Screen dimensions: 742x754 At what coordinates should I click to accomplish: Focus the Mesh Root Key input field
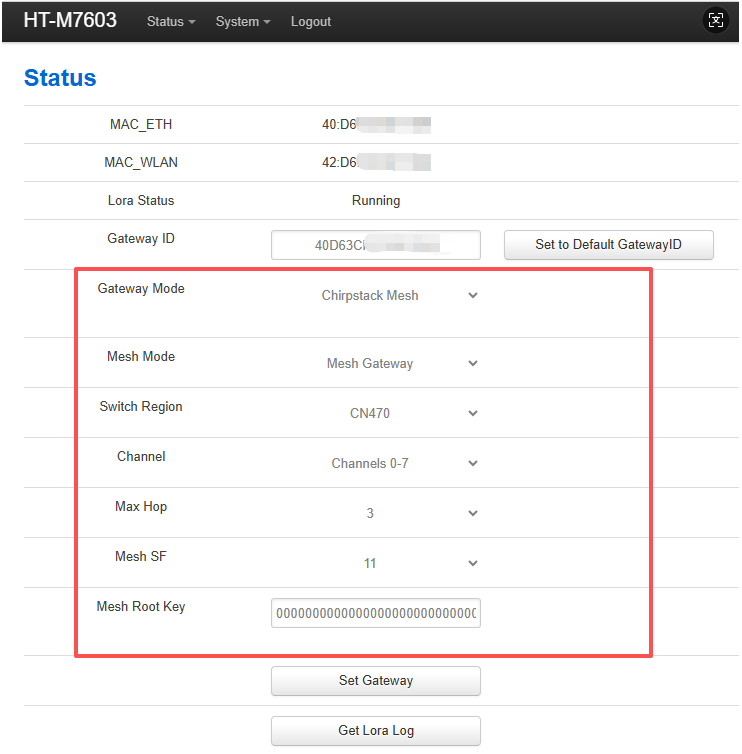375,613
